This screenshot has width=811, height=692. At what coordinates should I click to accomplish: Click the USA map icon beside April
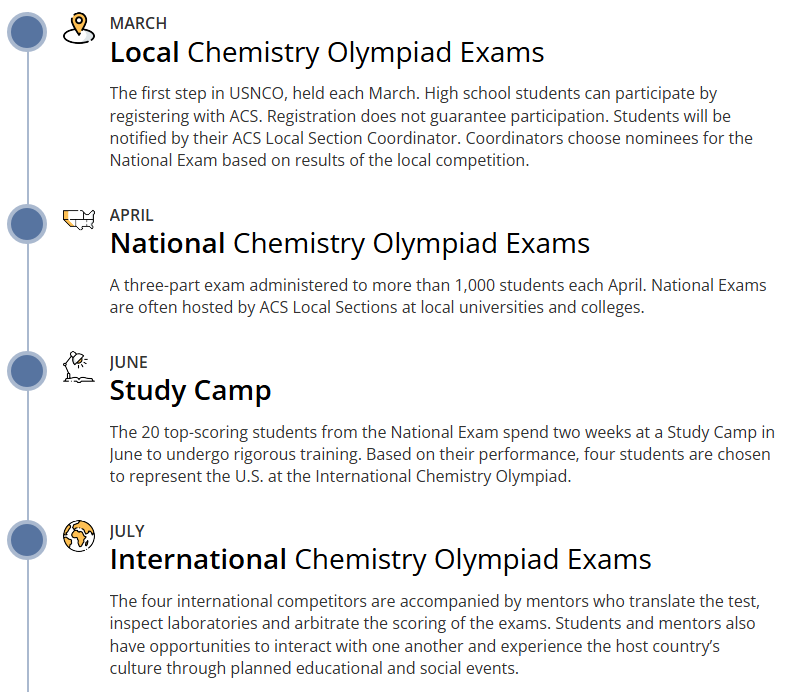click(x=78, y=219)
